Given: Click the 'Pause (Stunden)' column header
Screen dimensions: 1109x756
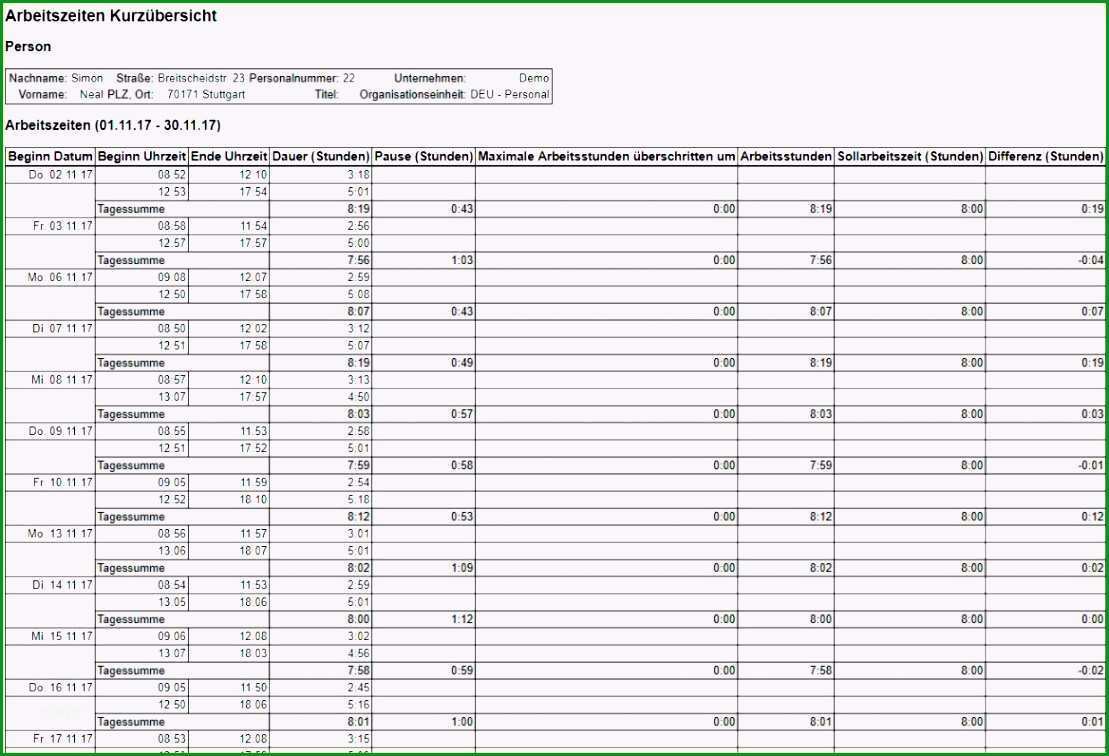Looking at the screenshot, I should pos(424,156).
